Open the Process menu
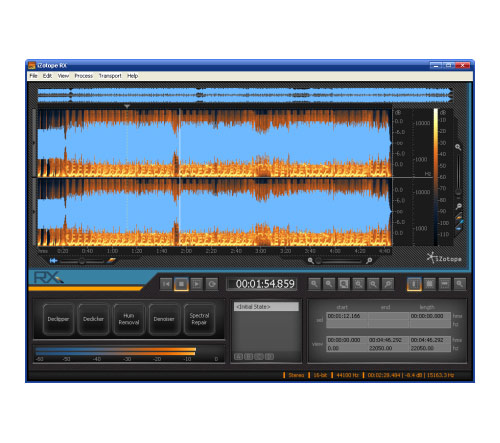This screenshot has width=500, height=443. tap(83, 76)
